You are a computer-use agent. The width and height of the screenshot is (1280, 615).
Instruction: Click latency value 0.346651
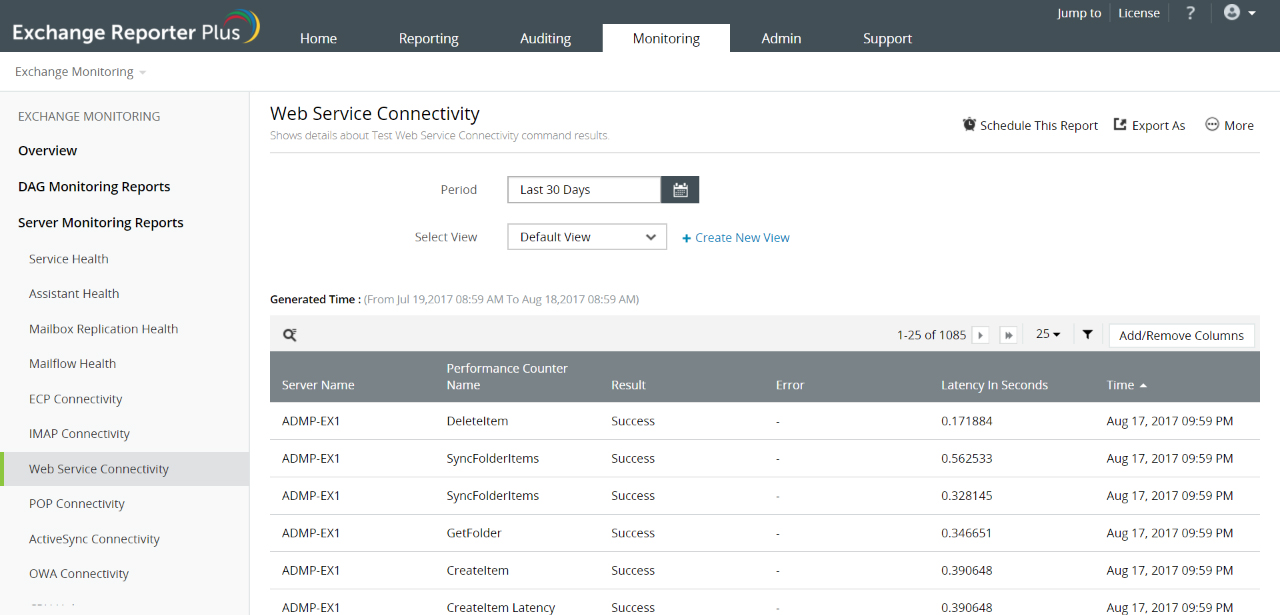967,533
